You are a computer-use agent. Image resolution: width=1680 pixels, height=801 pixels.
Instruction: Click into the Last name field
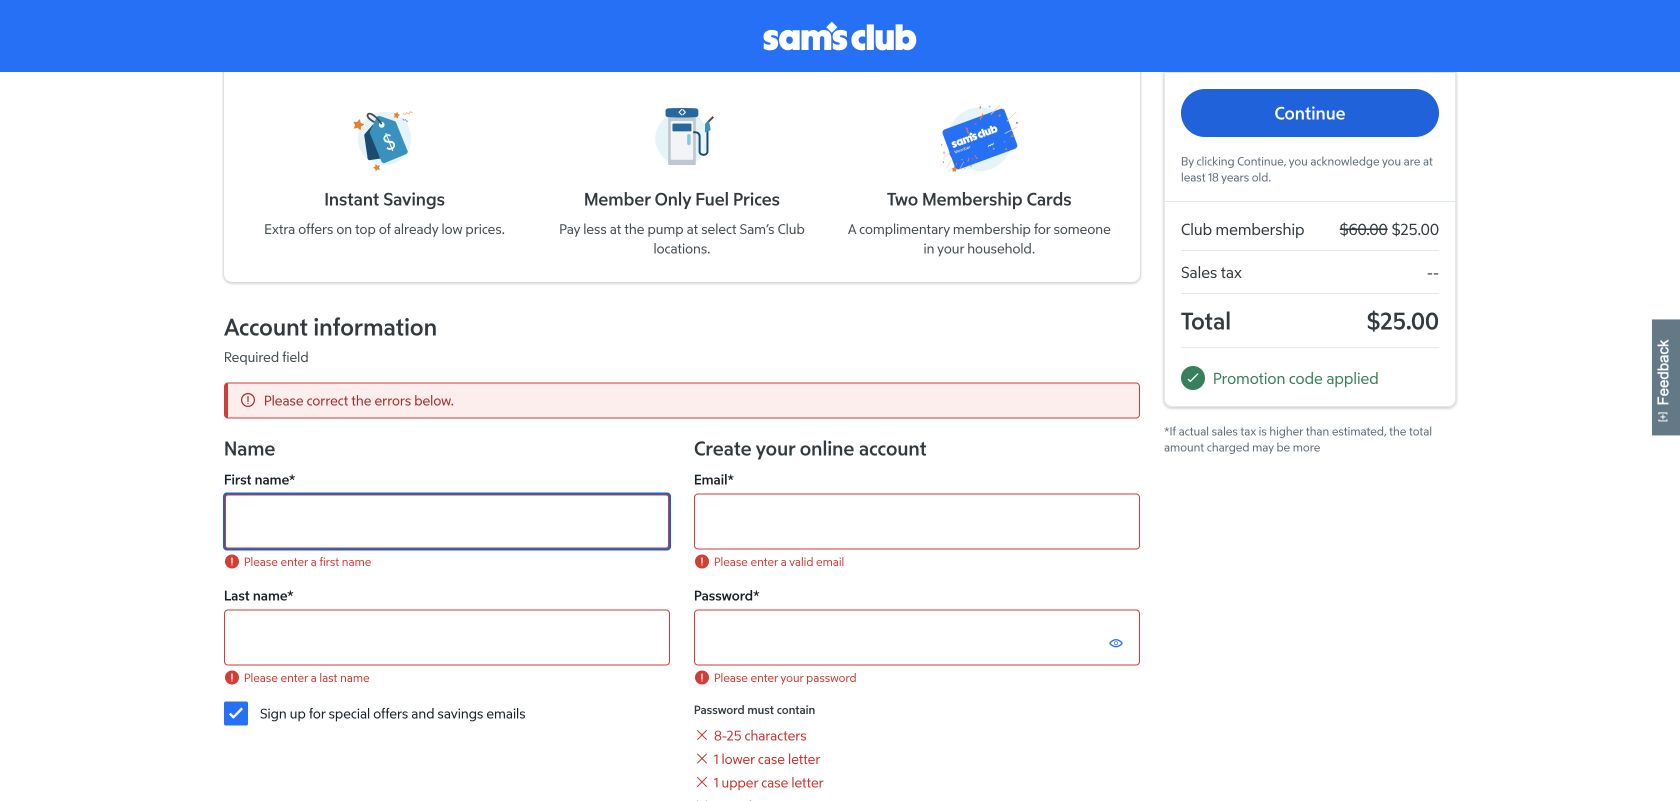point(447,637)
